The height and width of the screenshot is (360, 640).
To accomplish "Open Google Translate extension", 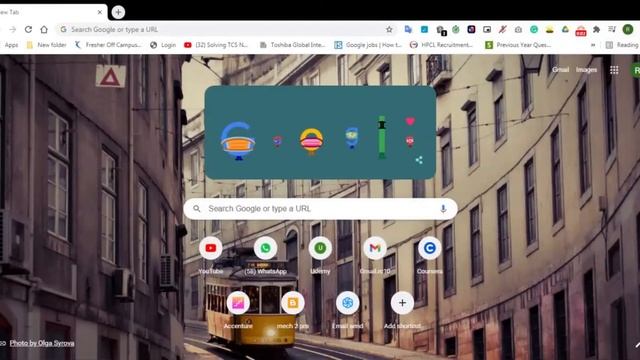I will pos(408,29).
